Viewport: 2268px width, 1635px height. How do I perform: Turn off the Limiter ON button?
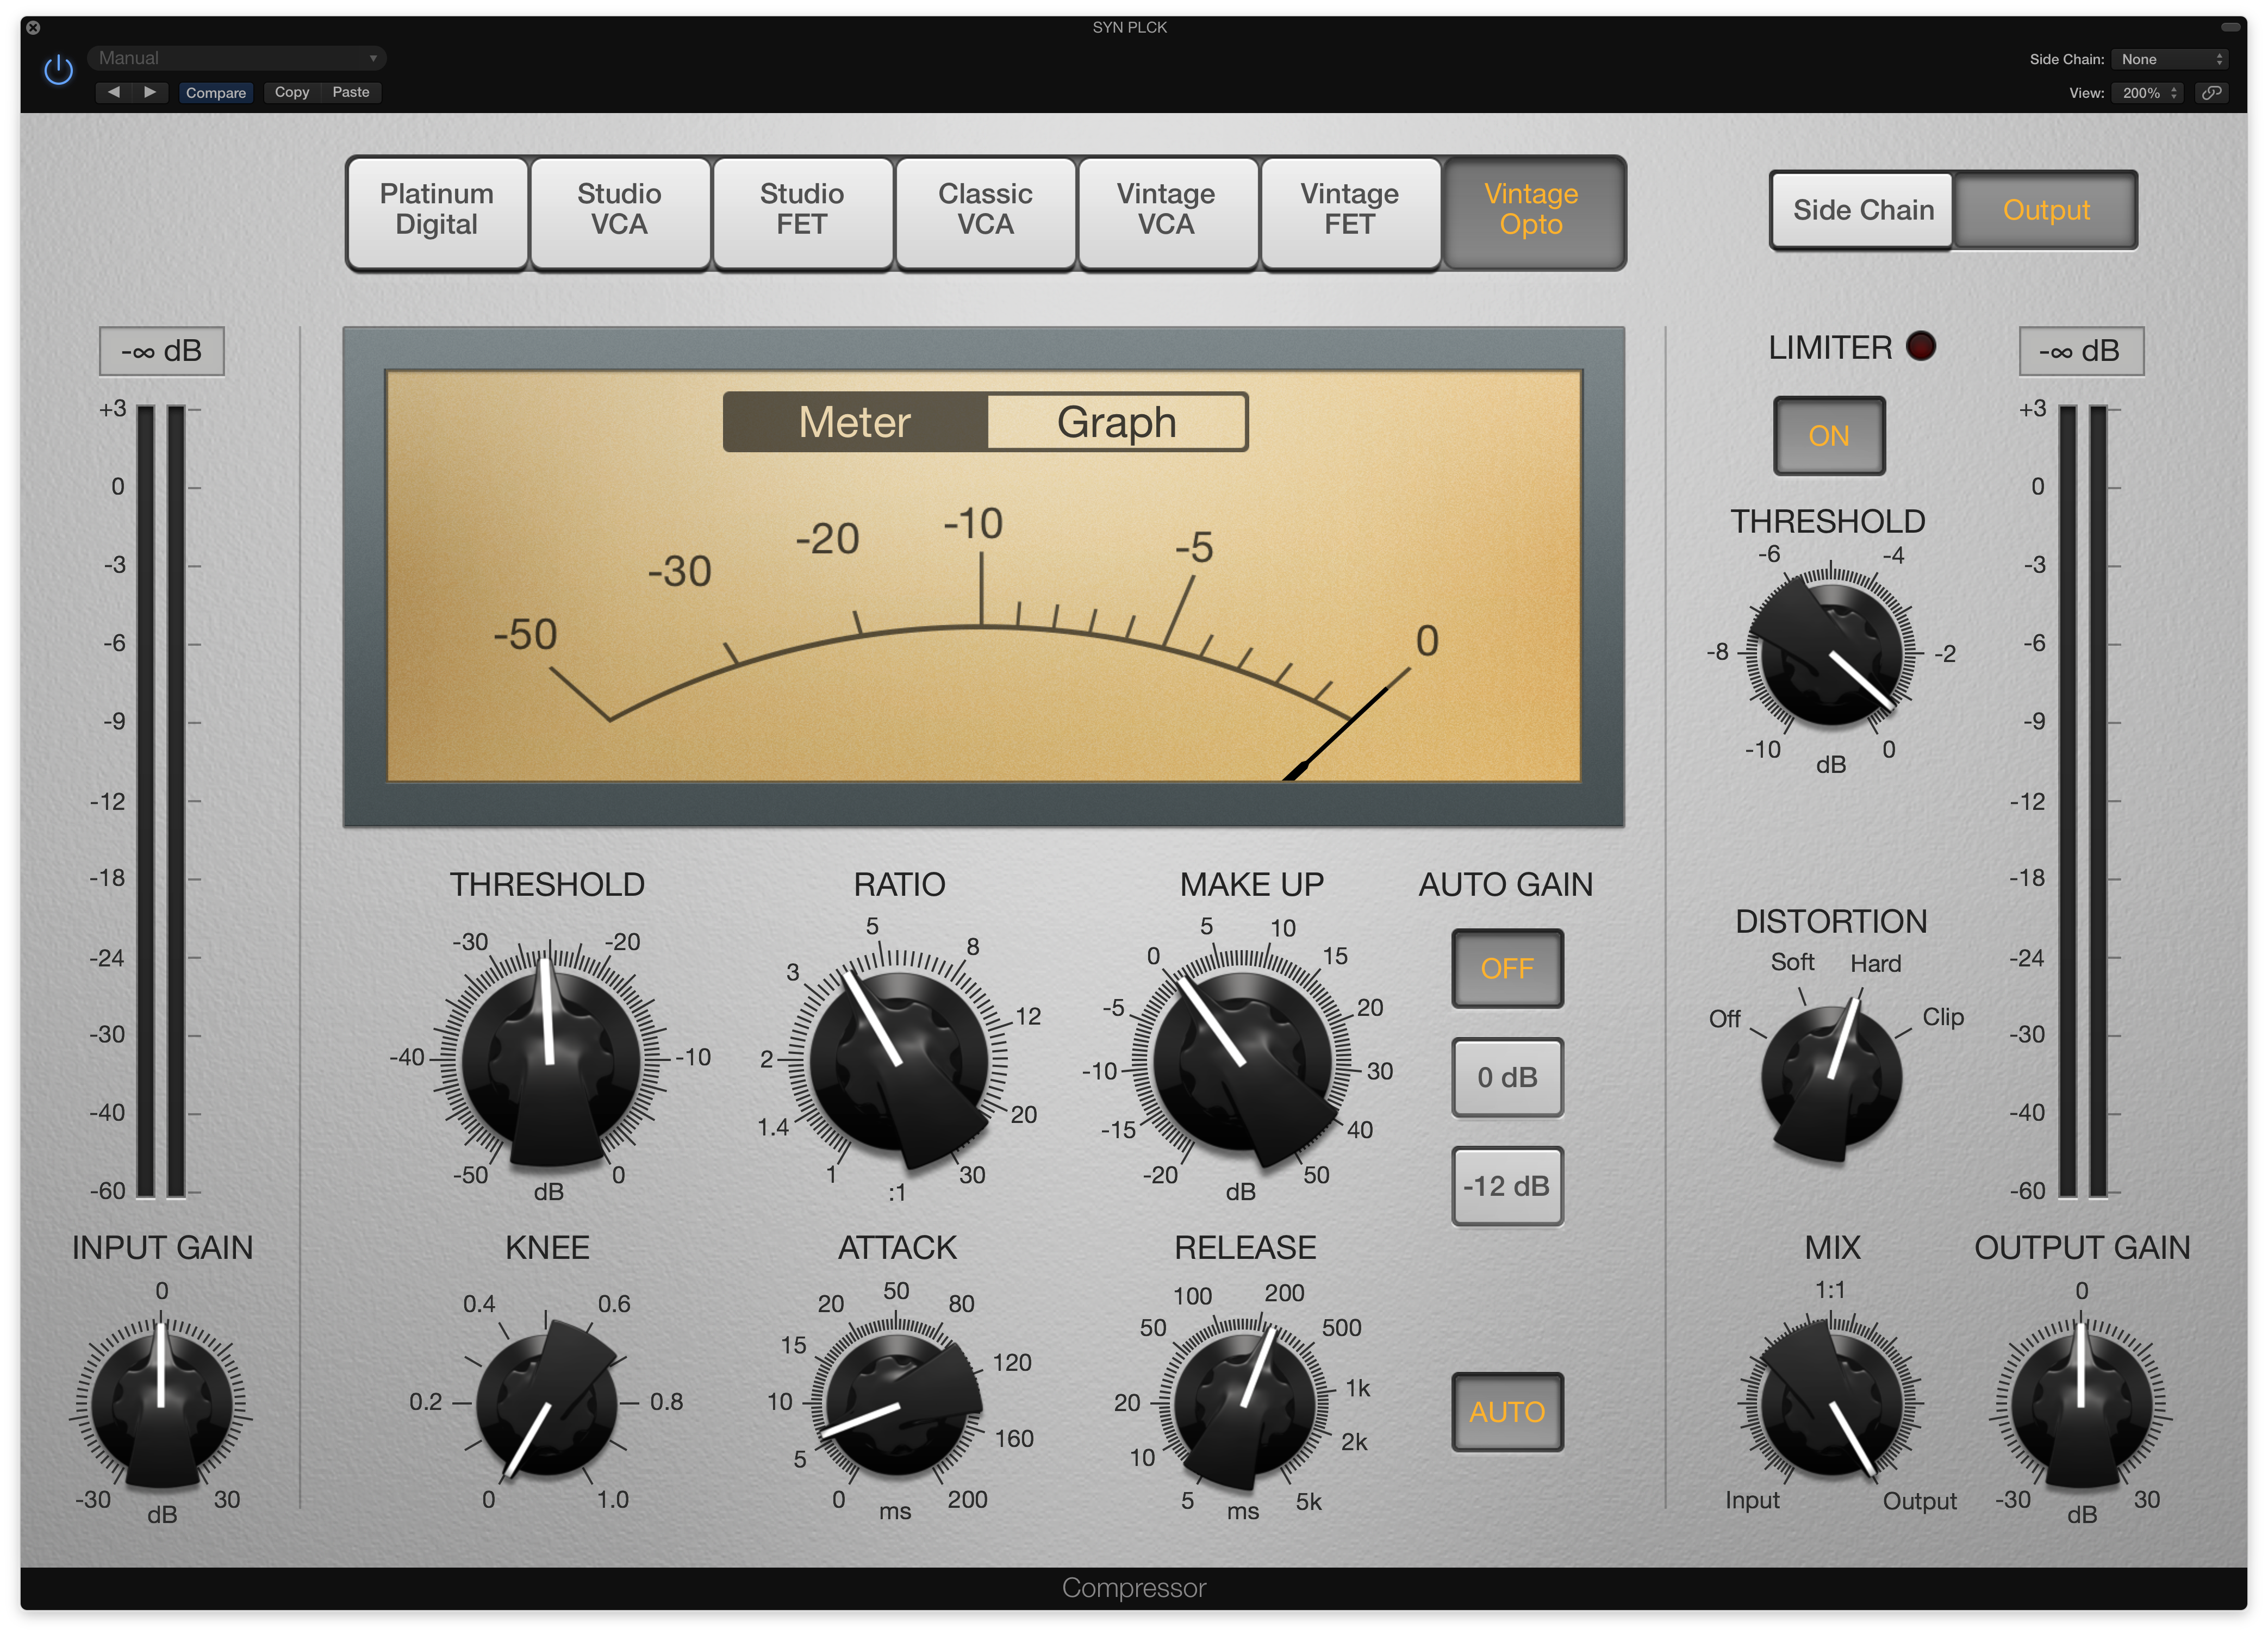pyautogui.click(x=1828, y=436)
